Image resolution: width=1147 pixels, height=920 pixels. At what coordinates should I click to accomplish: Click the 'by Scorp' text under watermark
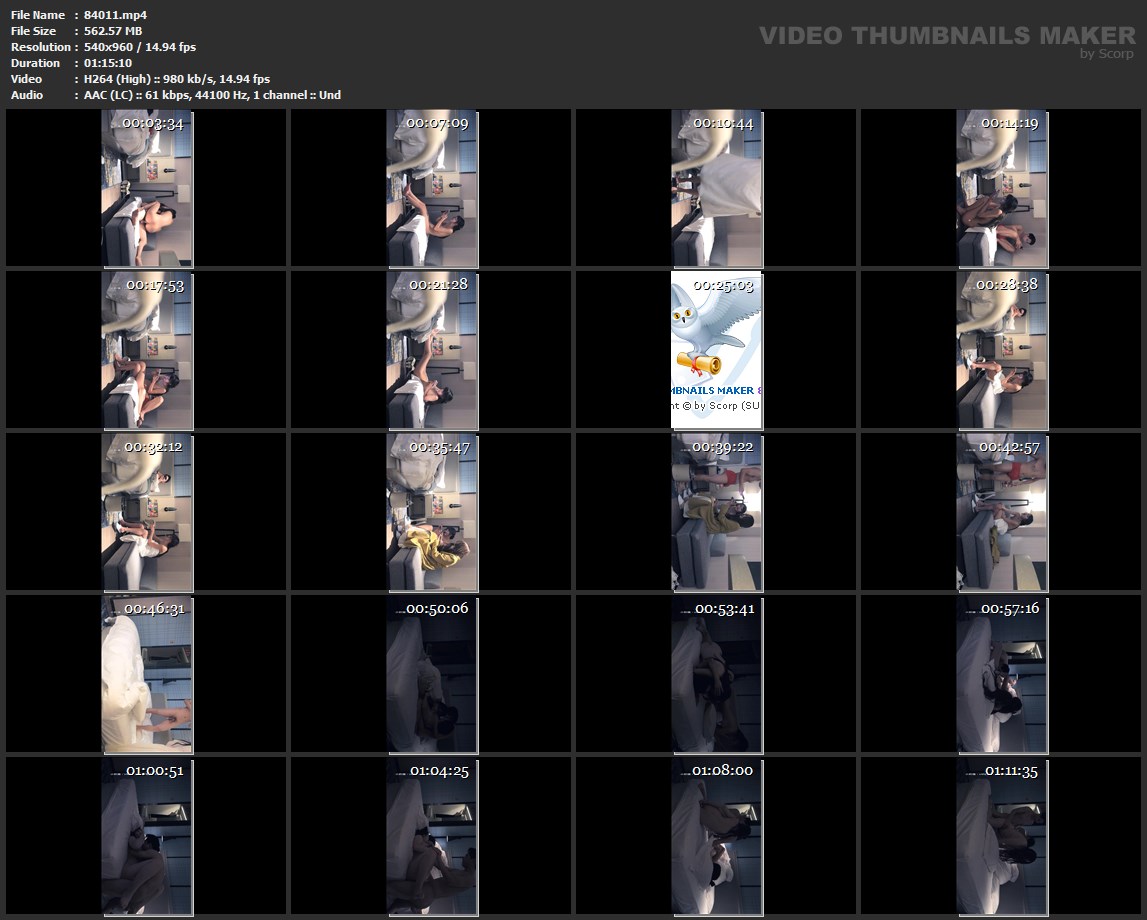tap(1106, 54)
